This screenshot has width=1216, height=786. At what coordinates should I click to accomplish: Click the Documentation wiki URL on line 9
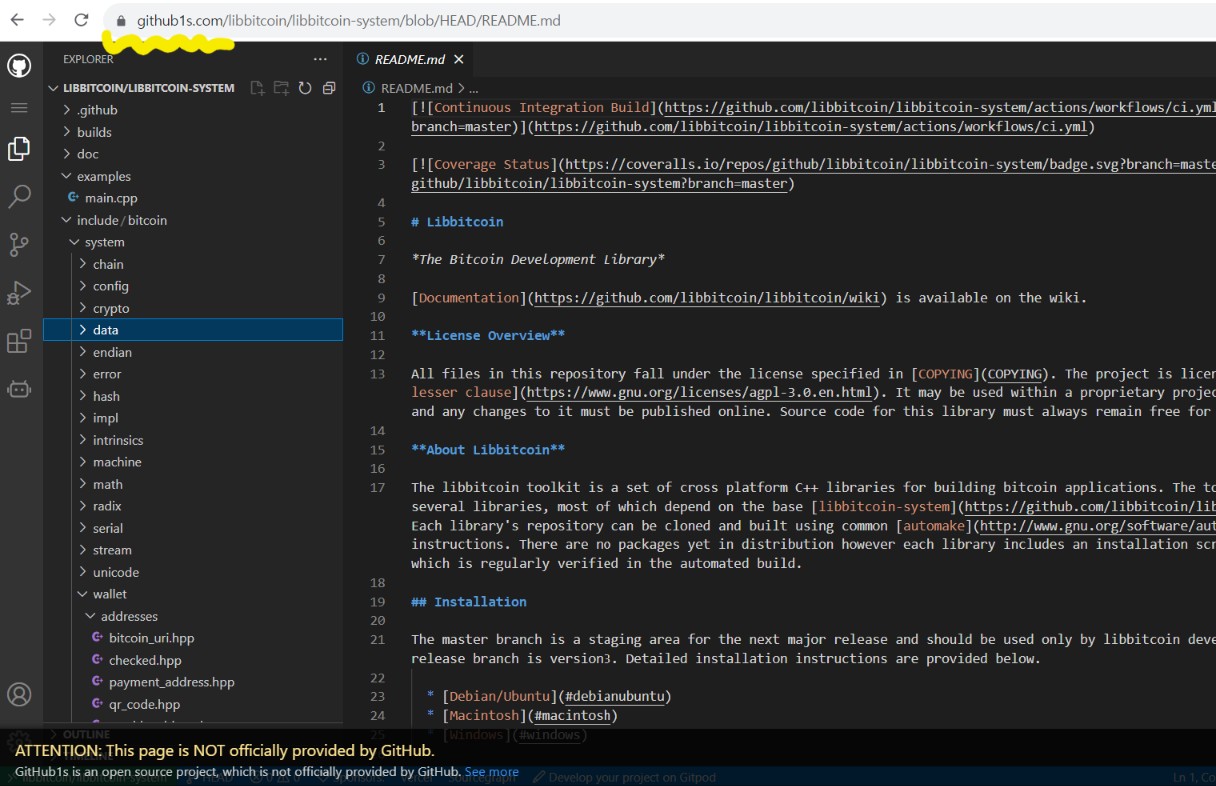[x=705, y=297]
